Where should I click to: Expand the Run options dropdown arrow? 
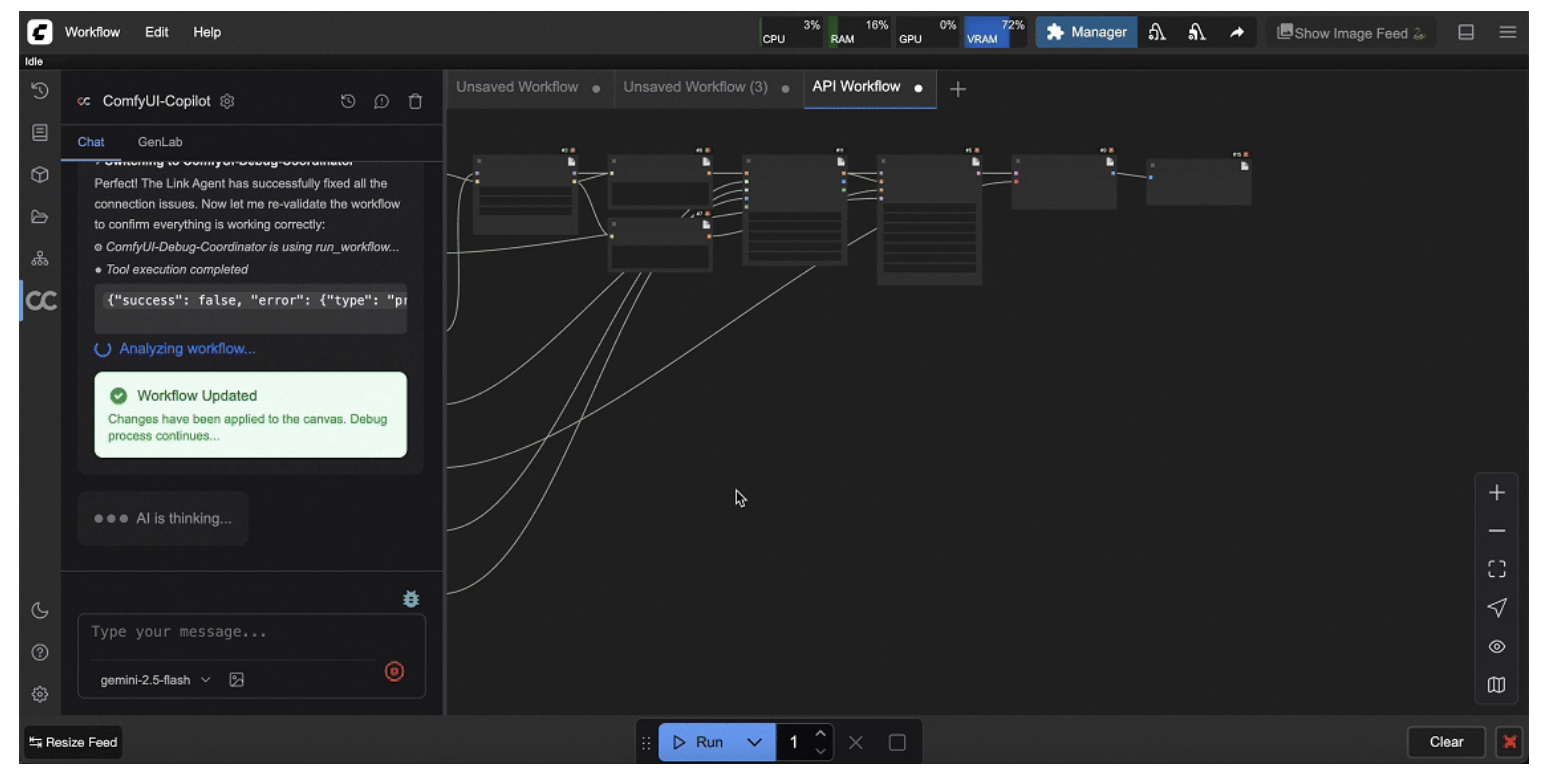click(755, 742)
